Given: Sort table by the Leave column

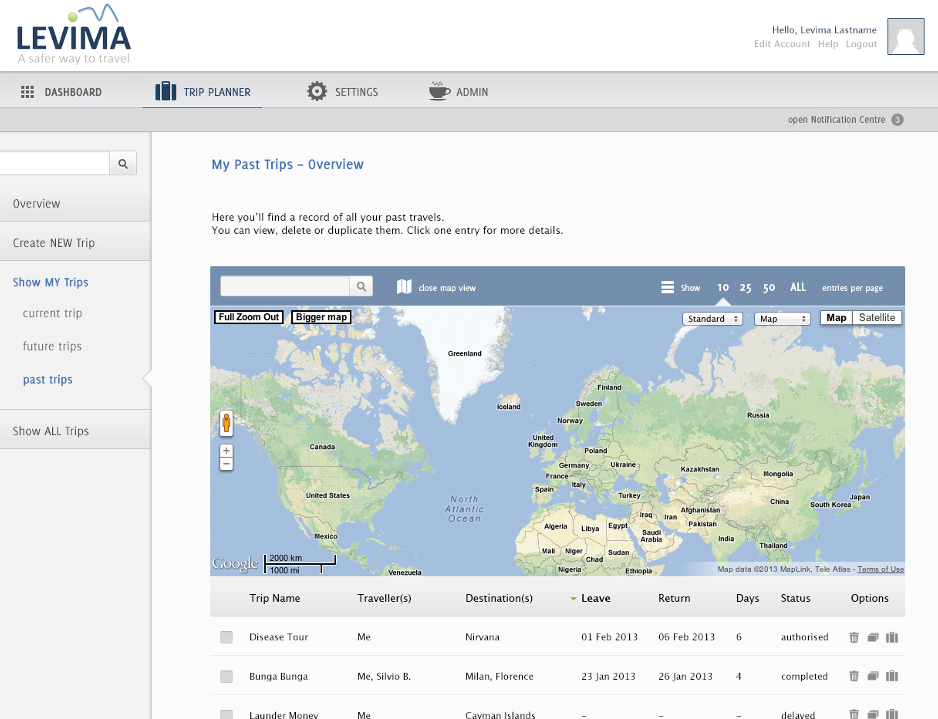Looking at the screenshot, I should (595, 598).
